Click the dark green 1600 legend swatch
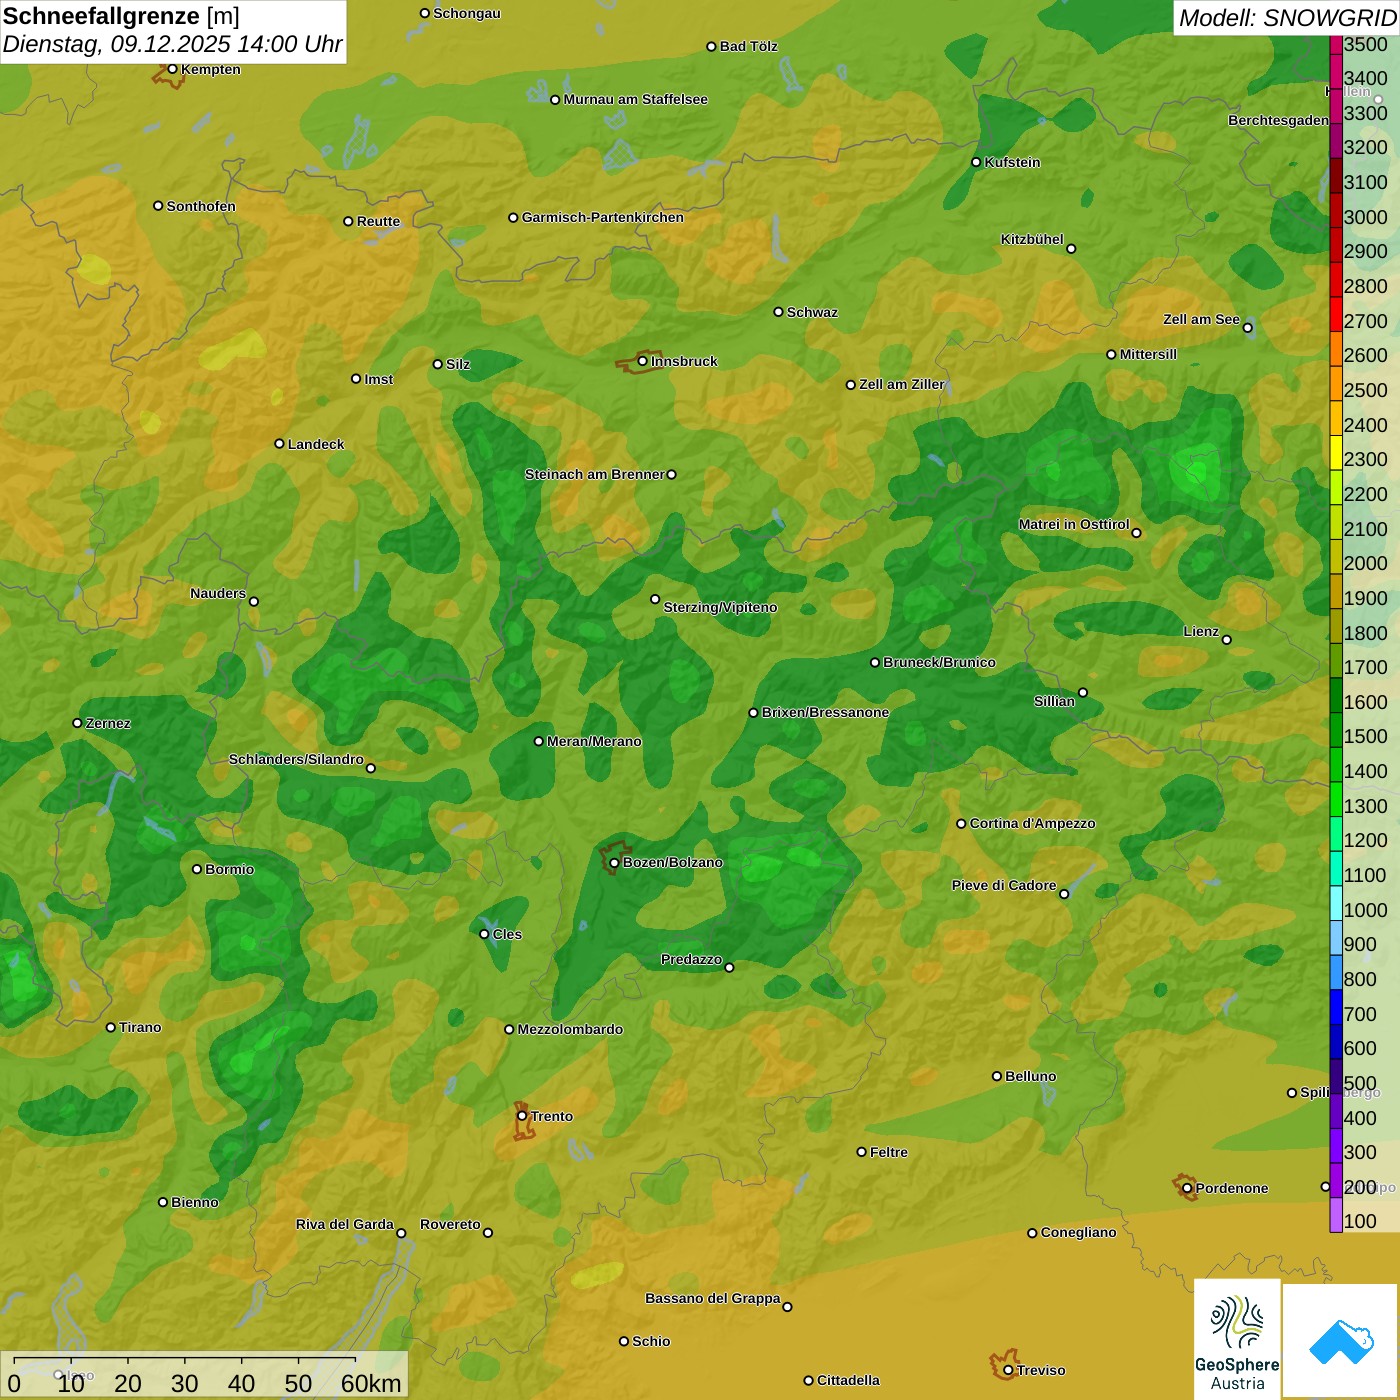The image size is (1400, 1400). [x=1336, y=702]
